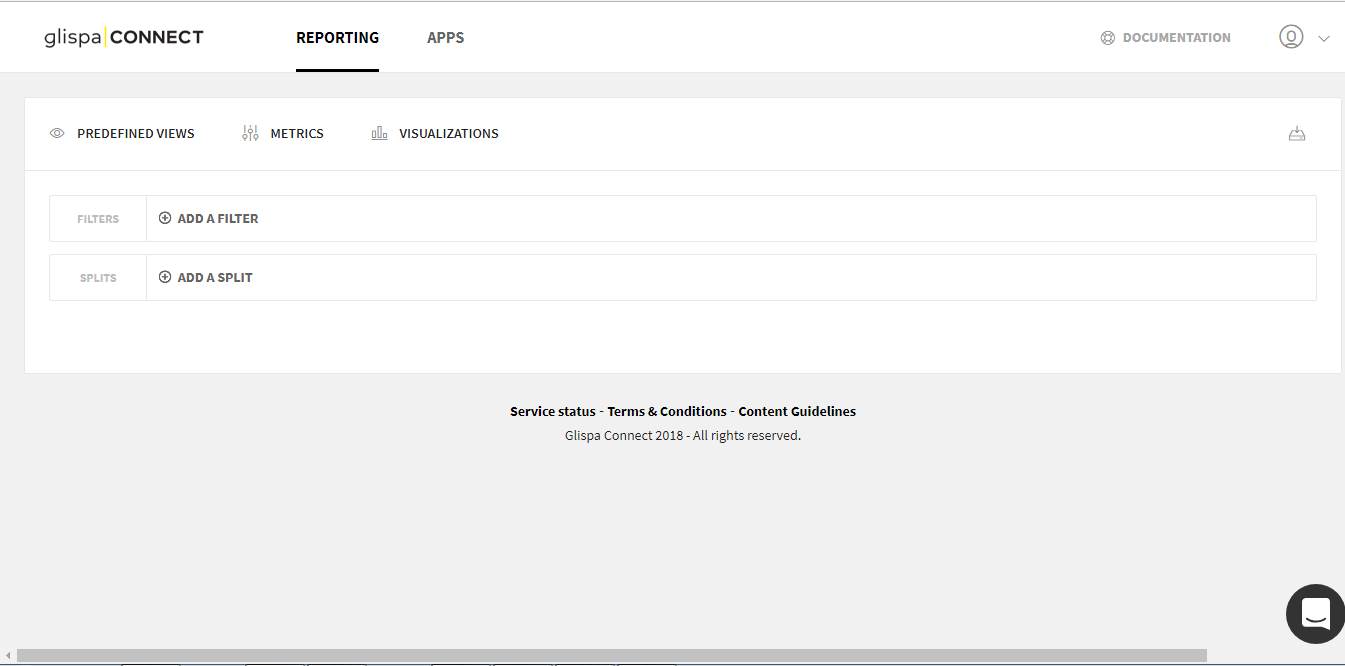
Task: Open the Terms & Conditions link
Action: (667, 411)
